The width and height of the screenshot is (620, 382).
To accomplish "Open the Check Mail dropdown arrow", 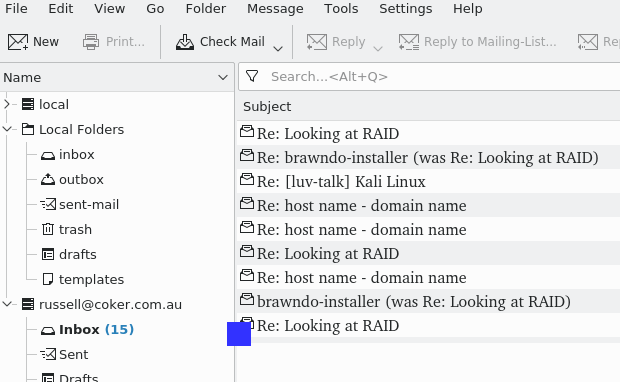I will coord(278,49).
